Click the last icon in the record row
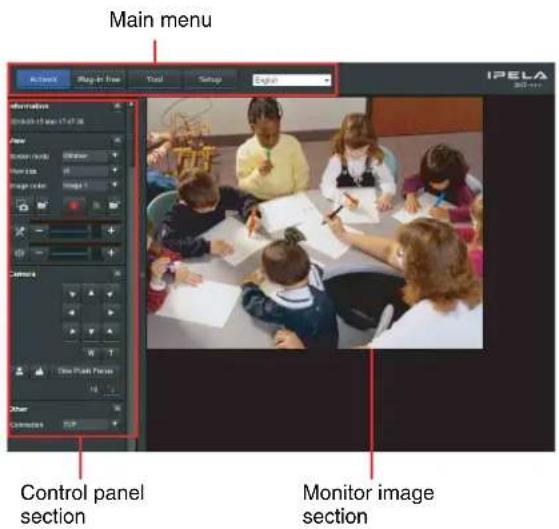Screen dimensions: 559x529 click(x=113, y=205)
